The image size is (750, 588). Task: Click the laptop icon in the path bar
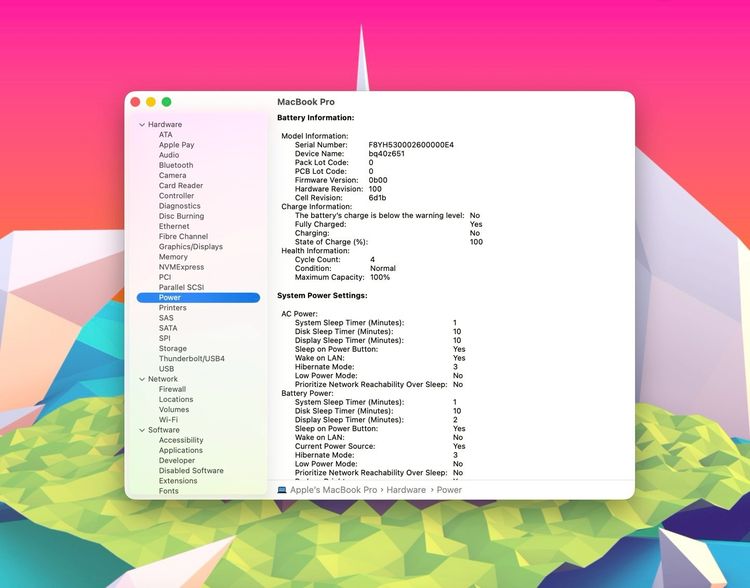coord(282,490)
